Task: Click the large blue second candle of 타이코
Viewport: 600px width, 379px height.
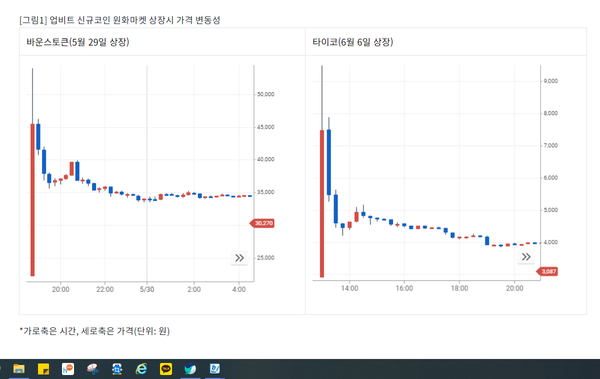Action: tap(329, 162)
